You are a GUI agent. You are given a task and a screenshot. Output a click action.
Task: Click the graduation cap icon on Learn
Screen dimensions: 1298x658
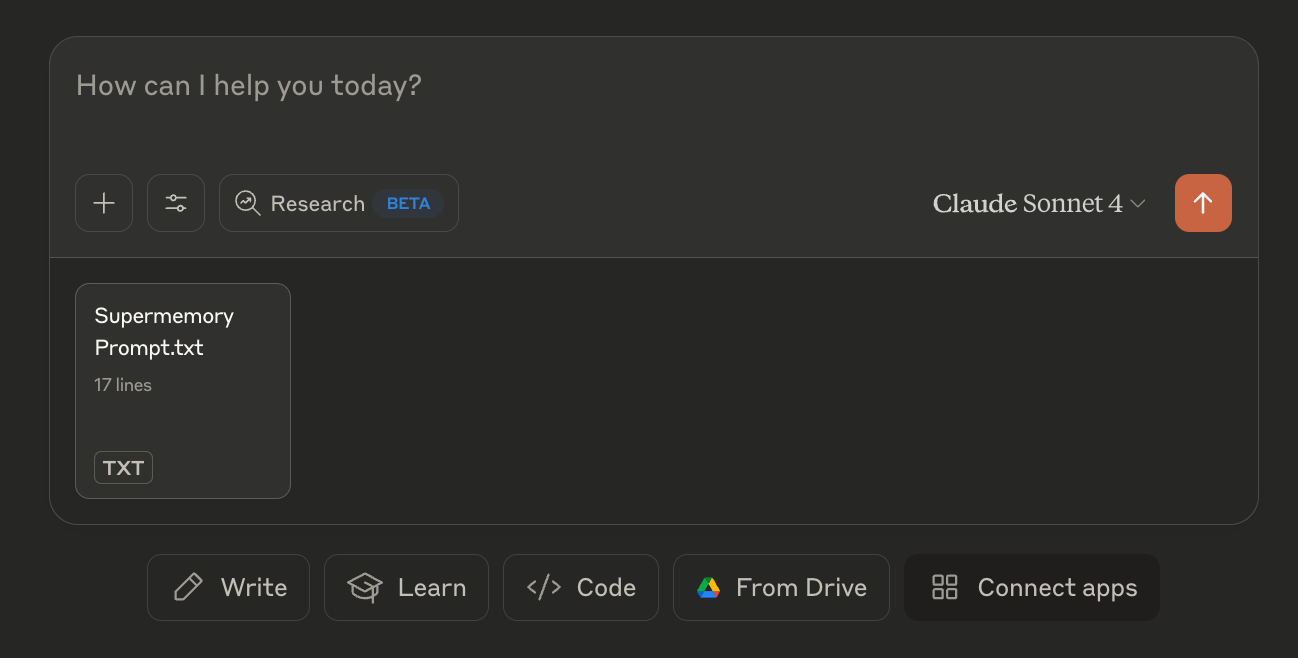coord(365,587)
